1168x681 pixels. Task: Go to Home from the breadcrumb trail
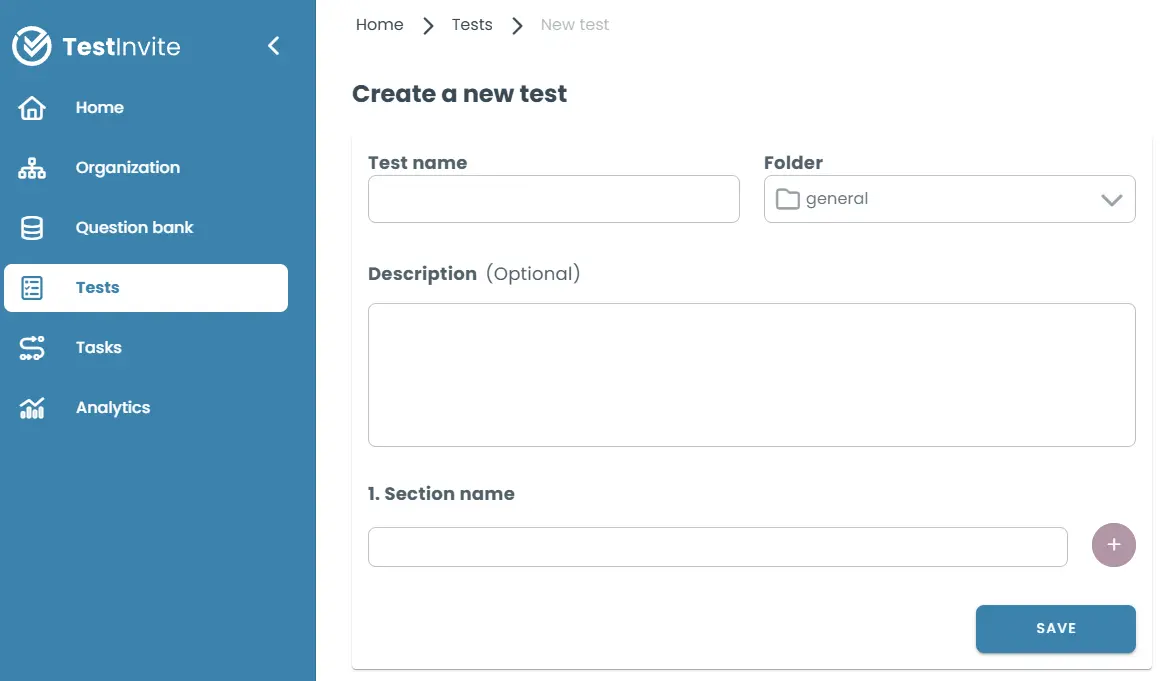[379, 24]
